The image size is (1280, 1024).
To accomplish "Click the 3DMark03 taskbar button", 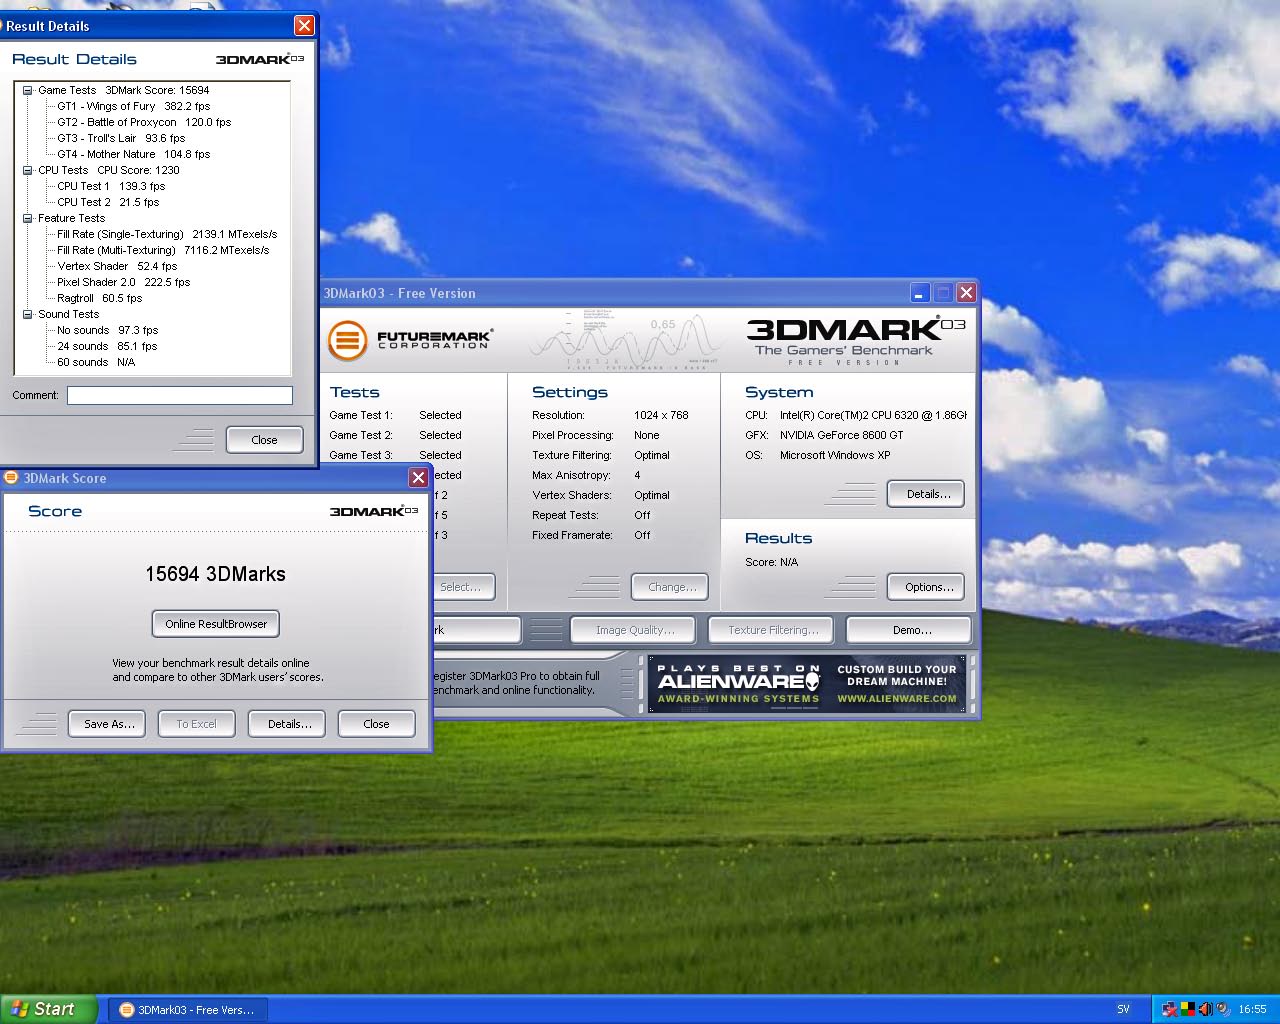I will (x=186, y=1010).
